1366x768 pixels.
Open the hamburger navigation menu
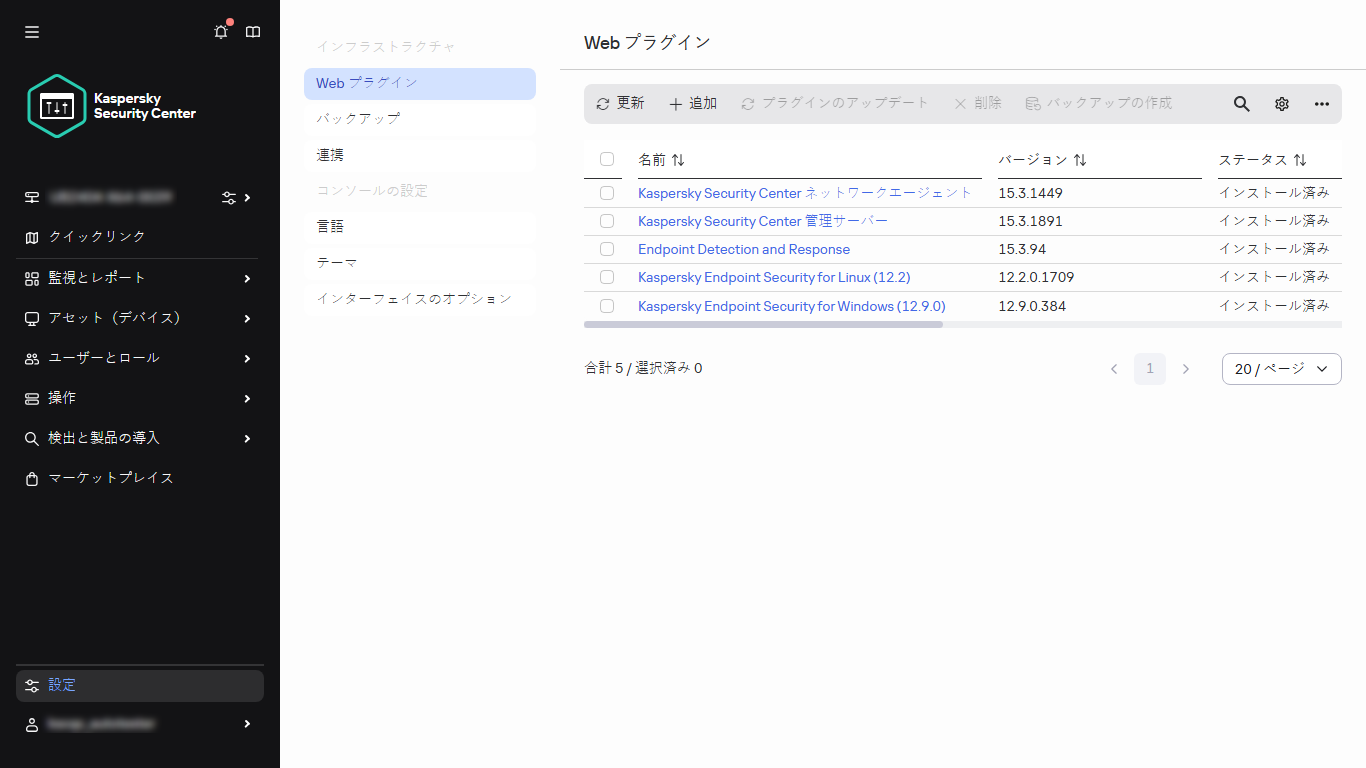coord(31,31)
